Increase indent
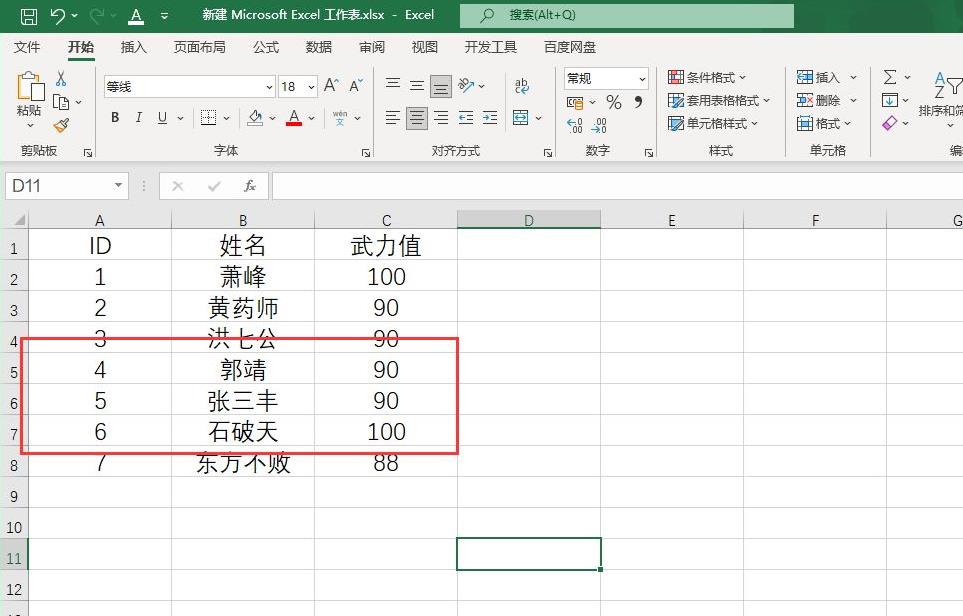 [x=490, y=117]
